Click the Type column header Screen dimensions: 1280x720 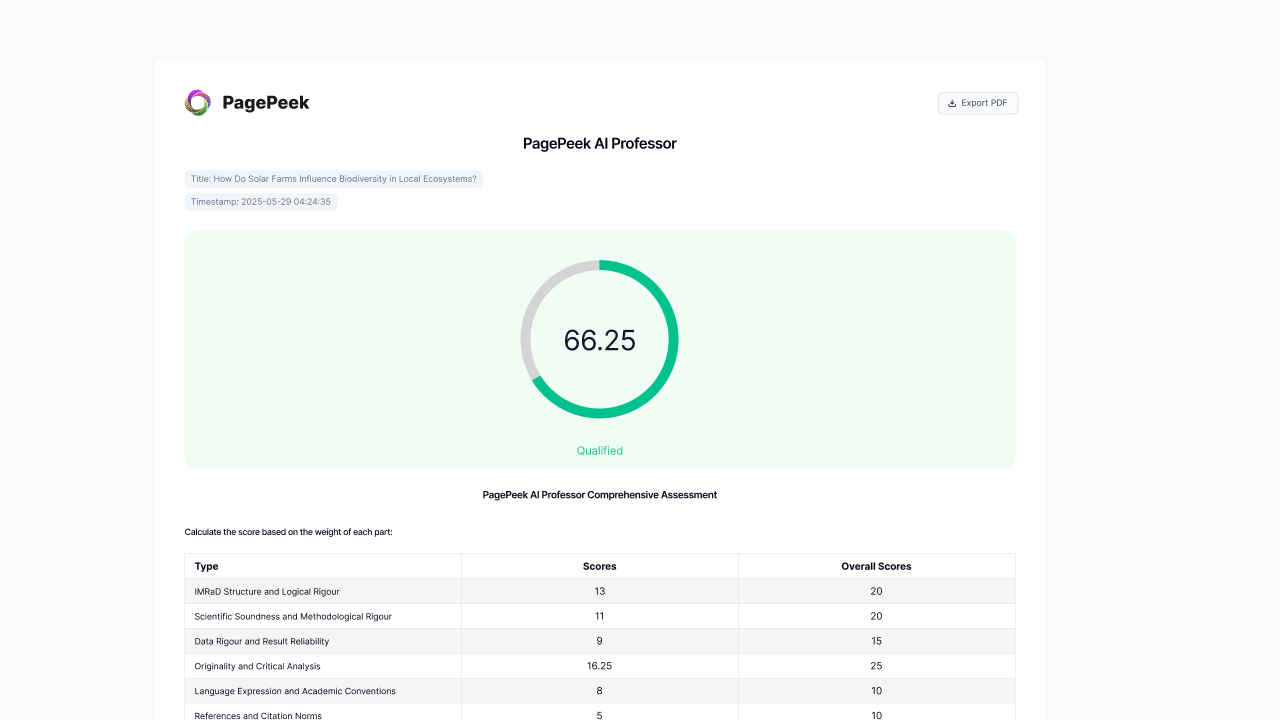click(x=207, y=566)
